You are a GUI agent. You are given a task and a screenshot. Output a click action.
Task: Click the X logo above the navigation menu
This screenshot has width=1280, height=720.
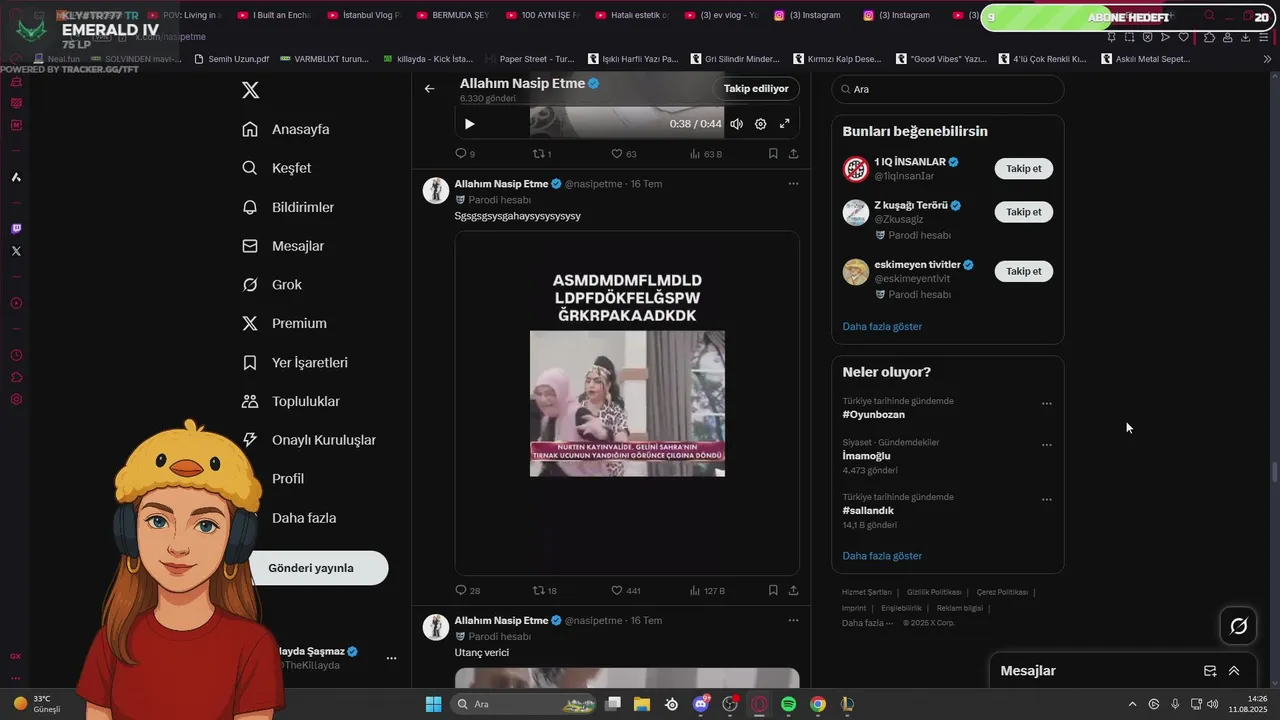coord(250,90)
